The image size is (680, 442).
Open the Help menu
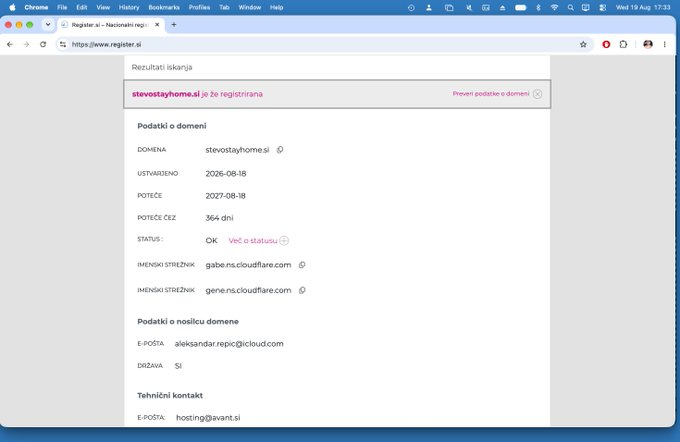(276, 7)
